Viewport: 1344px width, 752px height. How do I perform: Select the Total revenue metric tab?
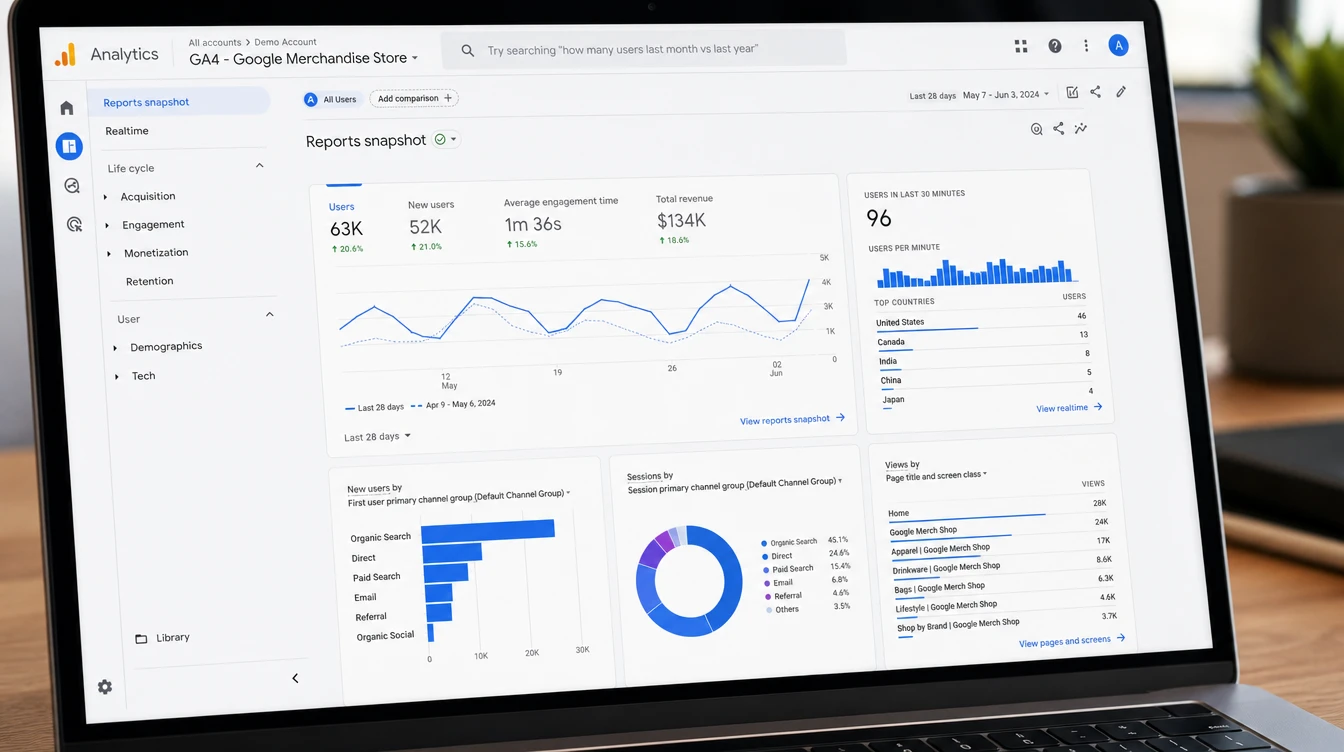click(683, 219)
